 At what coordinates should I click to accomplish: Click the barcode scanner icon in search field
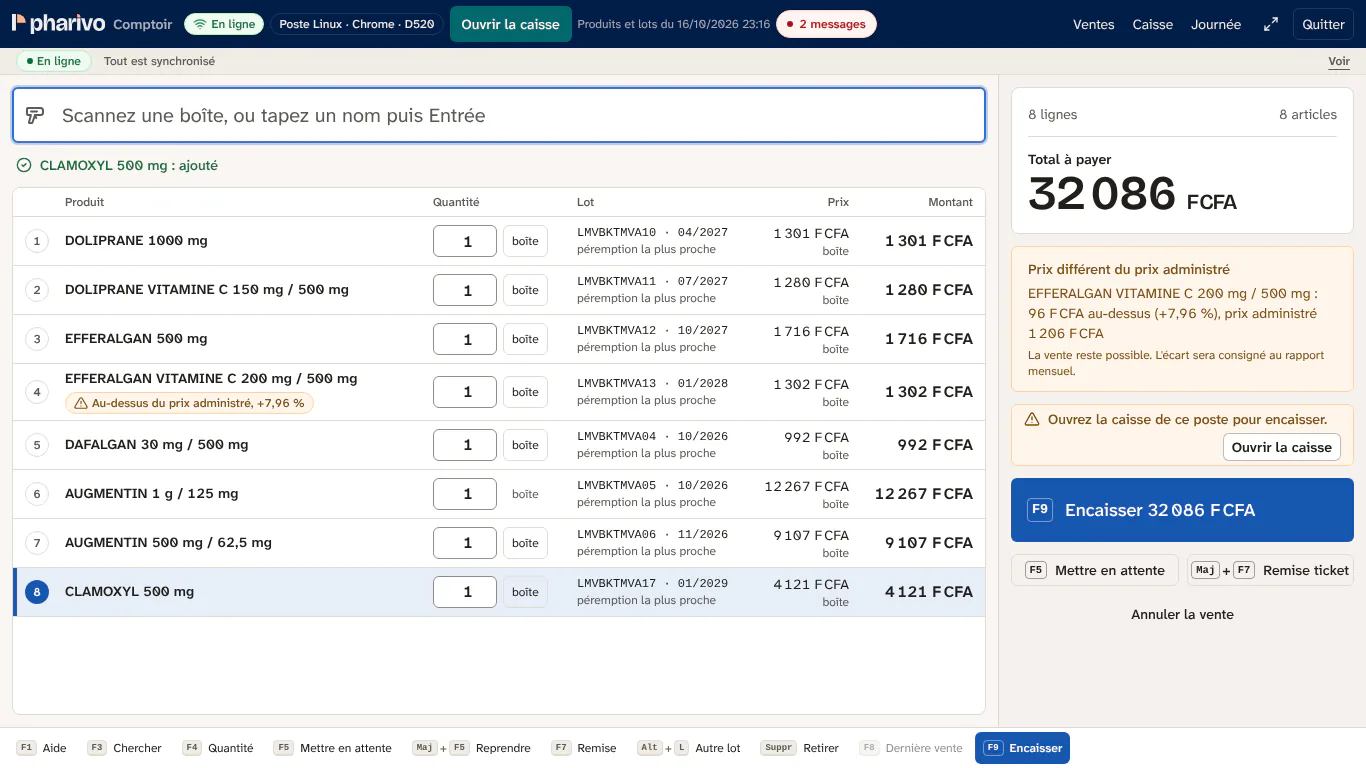[35, 115]
